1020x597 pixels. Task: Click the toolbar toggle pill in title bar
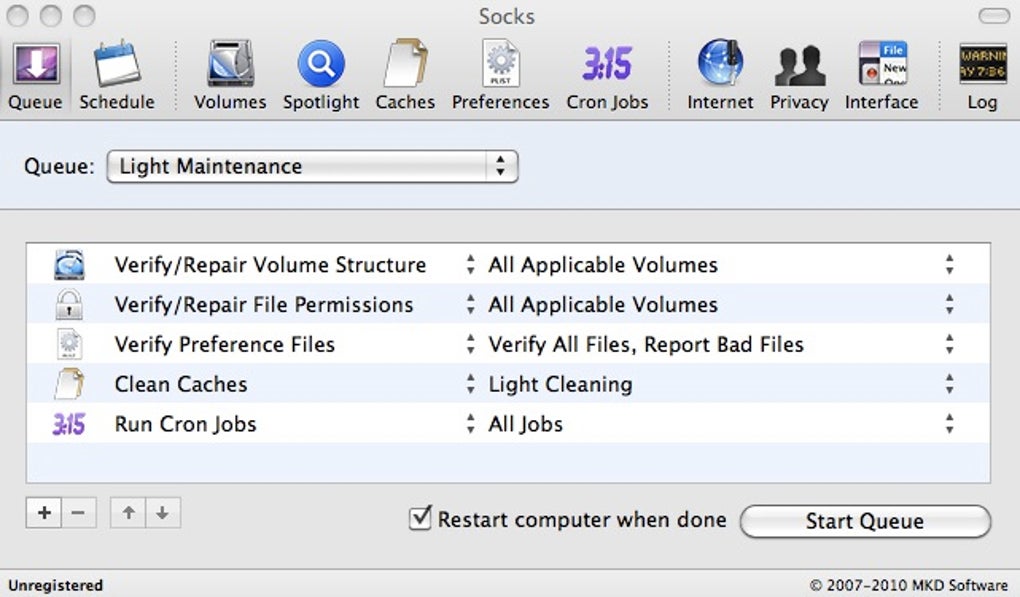(993, 16)
